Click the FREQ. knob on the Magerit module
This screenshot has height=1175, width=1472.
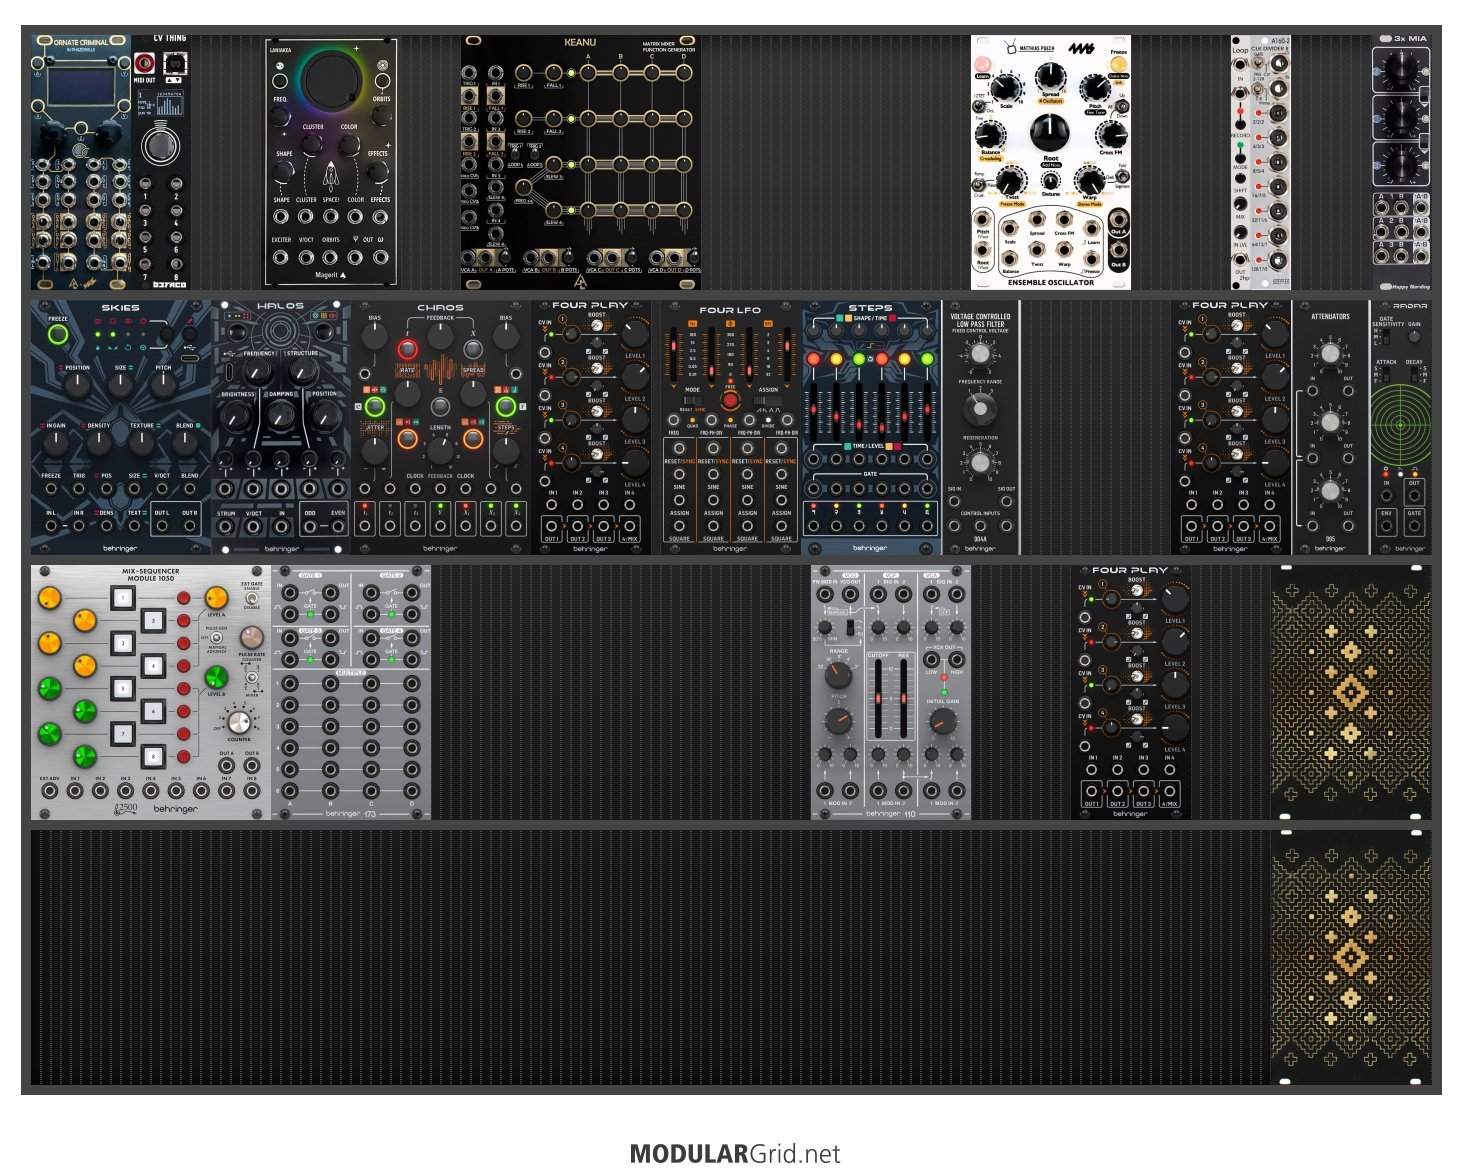tap(281, 118)
